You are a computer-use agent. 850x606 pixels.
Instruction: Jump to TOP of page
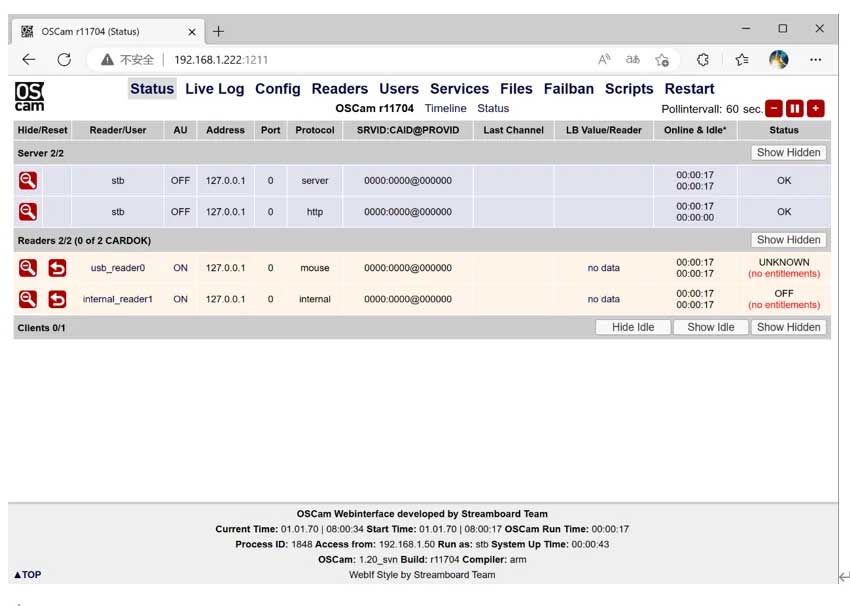28,575
